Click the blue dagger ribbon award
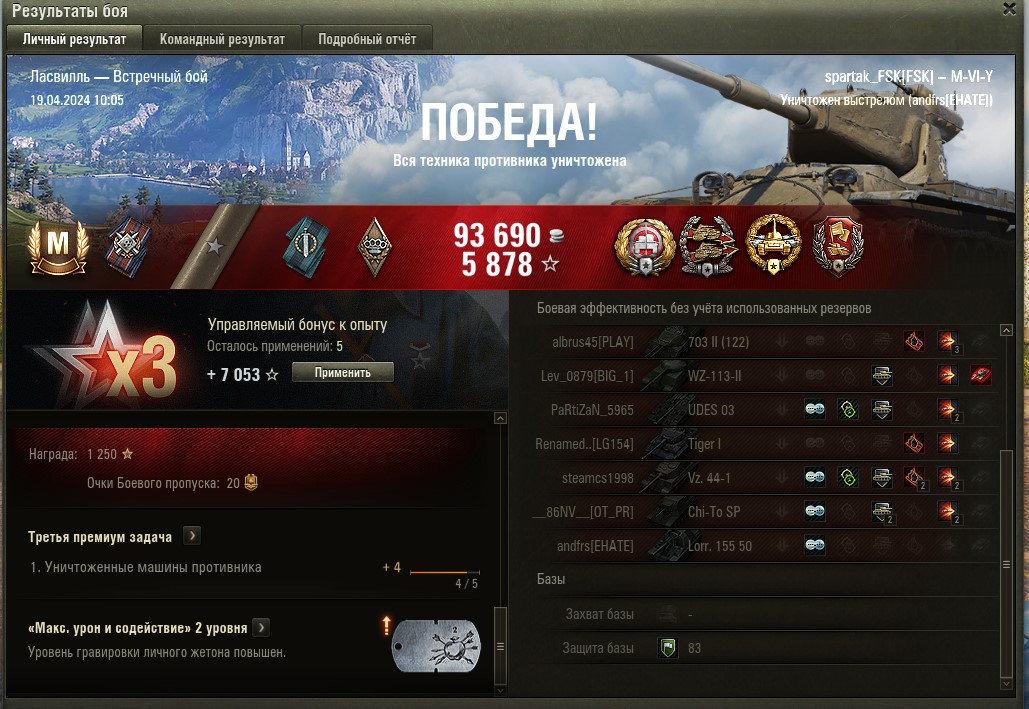The width and height of the screenshot is (1029, 709). [306, 247]
